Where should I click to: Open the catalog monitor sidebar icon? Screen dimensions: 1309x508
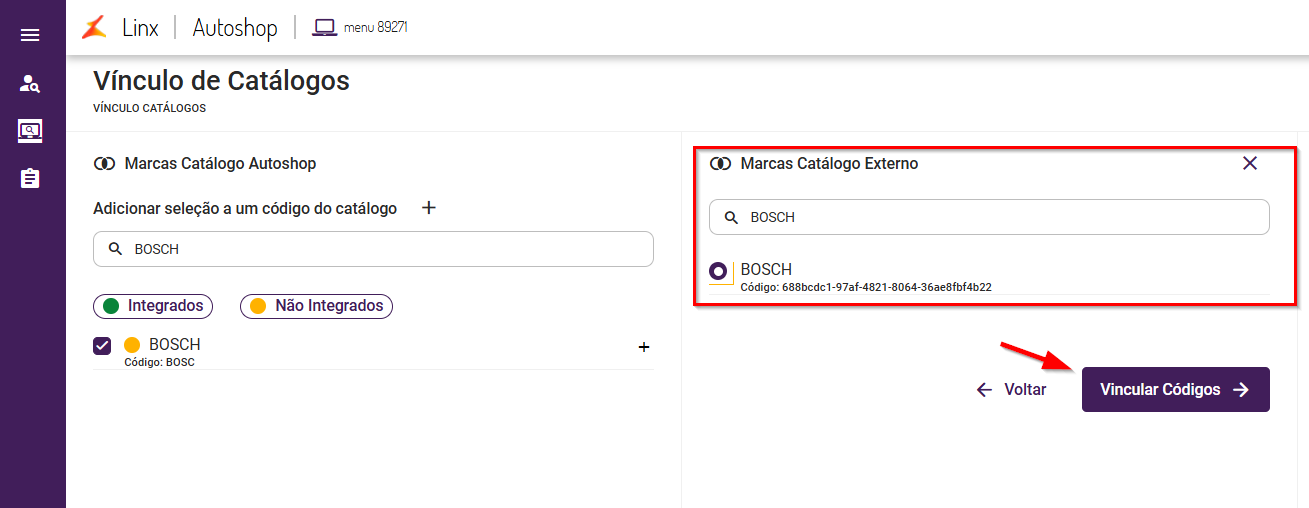(x=30, y=131)
